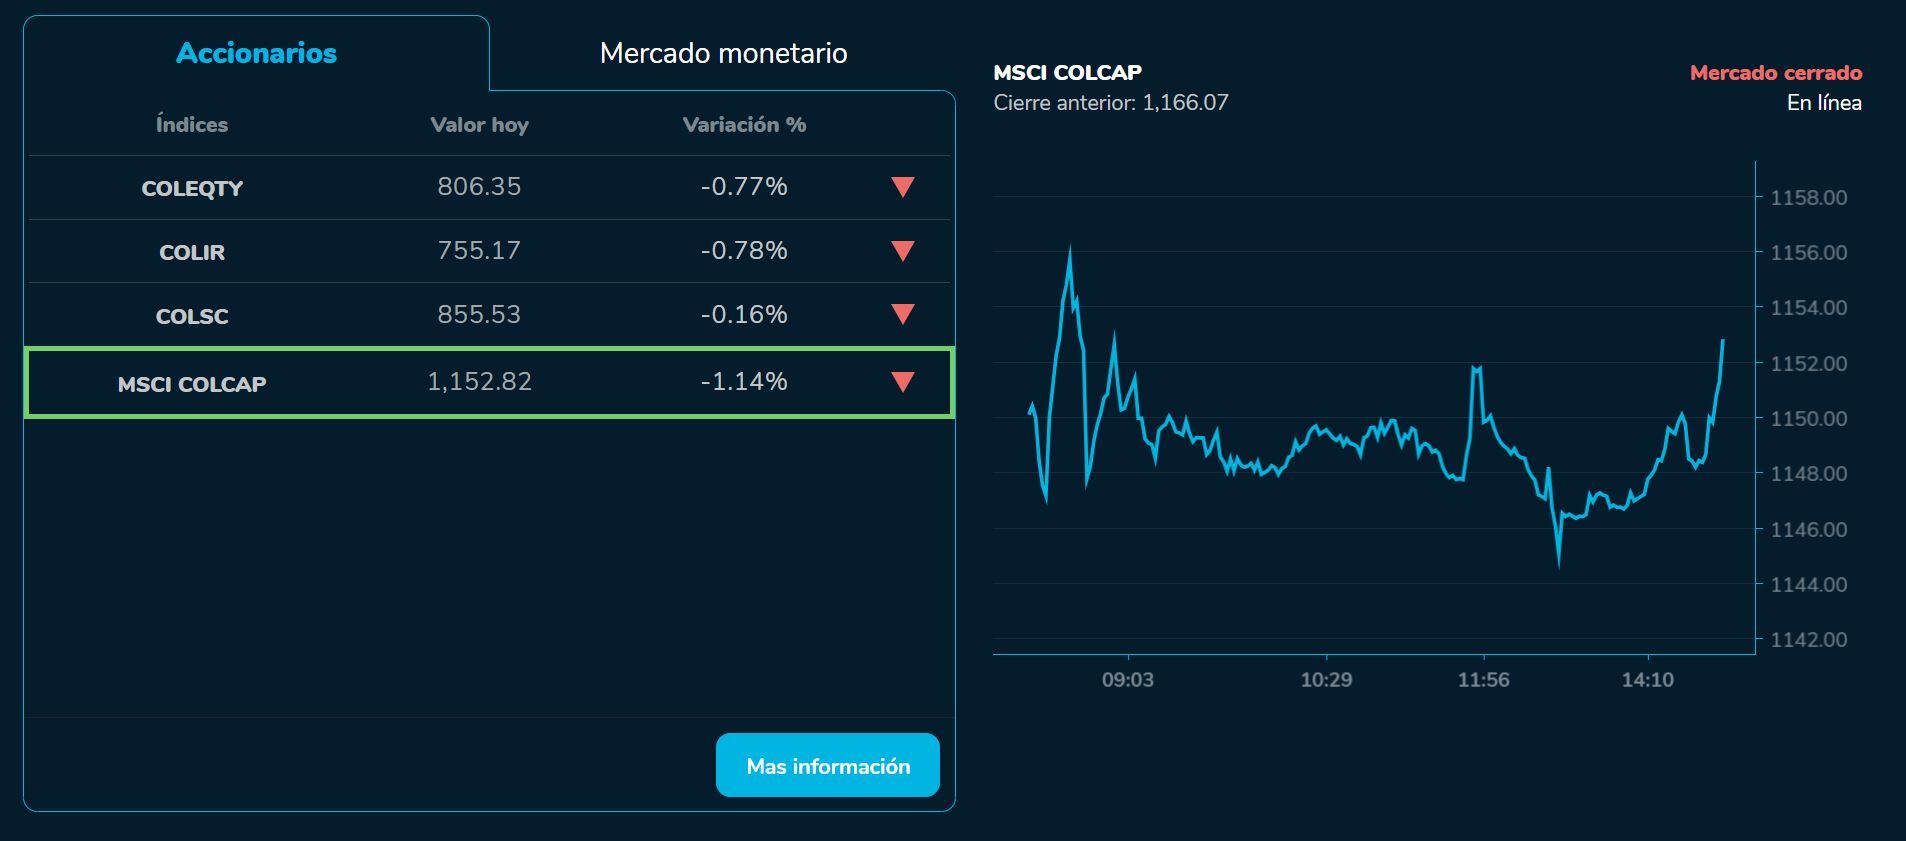Switch to the Accionarios tab
Image resolution: width=1906 pixels, height=841 pixels.
point(256,52)
